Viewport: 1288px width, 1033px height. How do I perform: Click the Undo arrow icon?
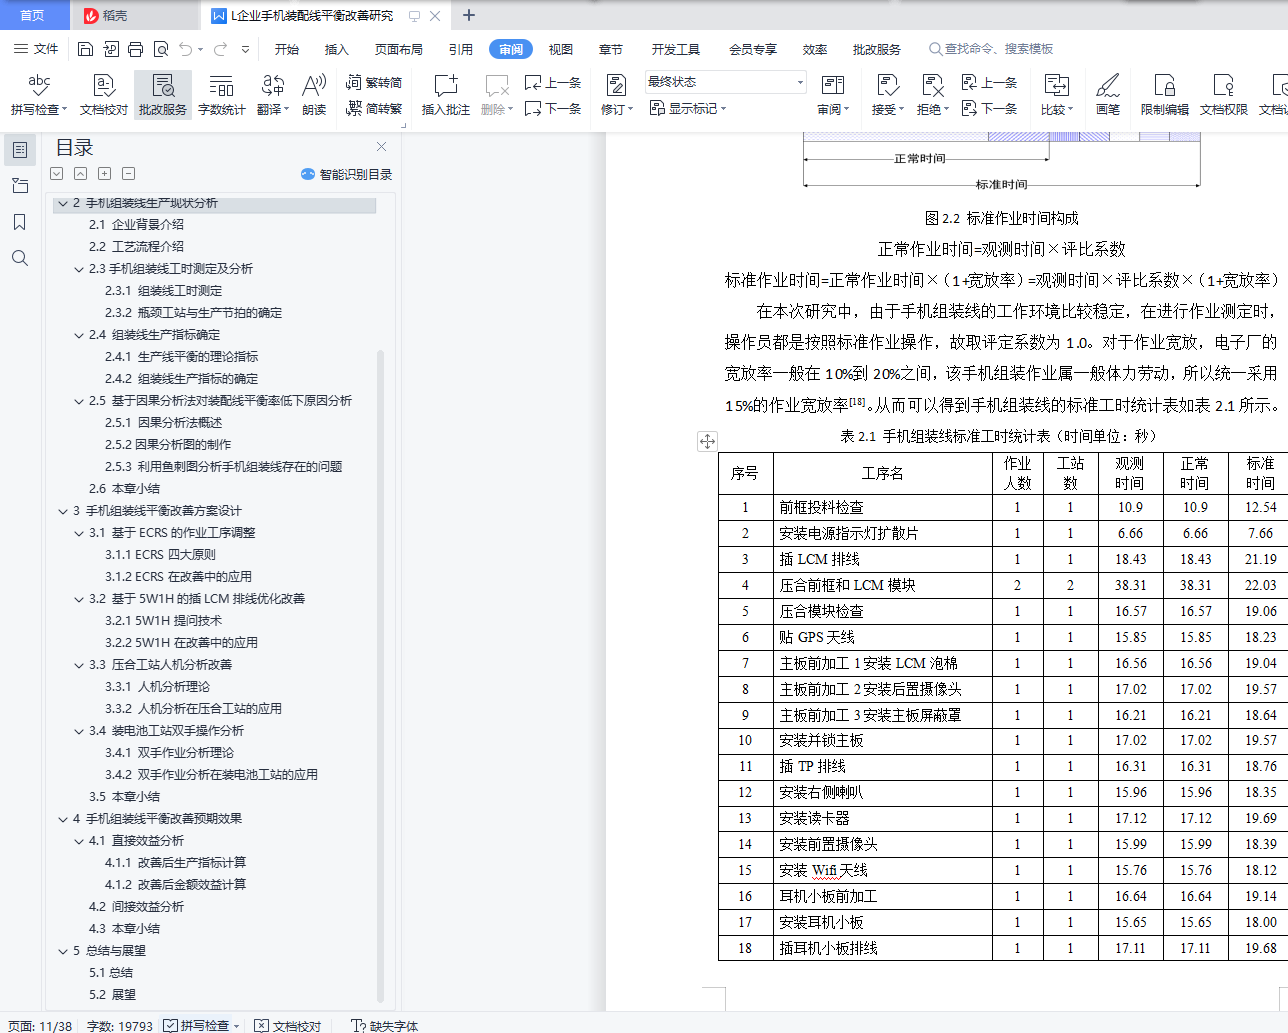coord(186,49)
